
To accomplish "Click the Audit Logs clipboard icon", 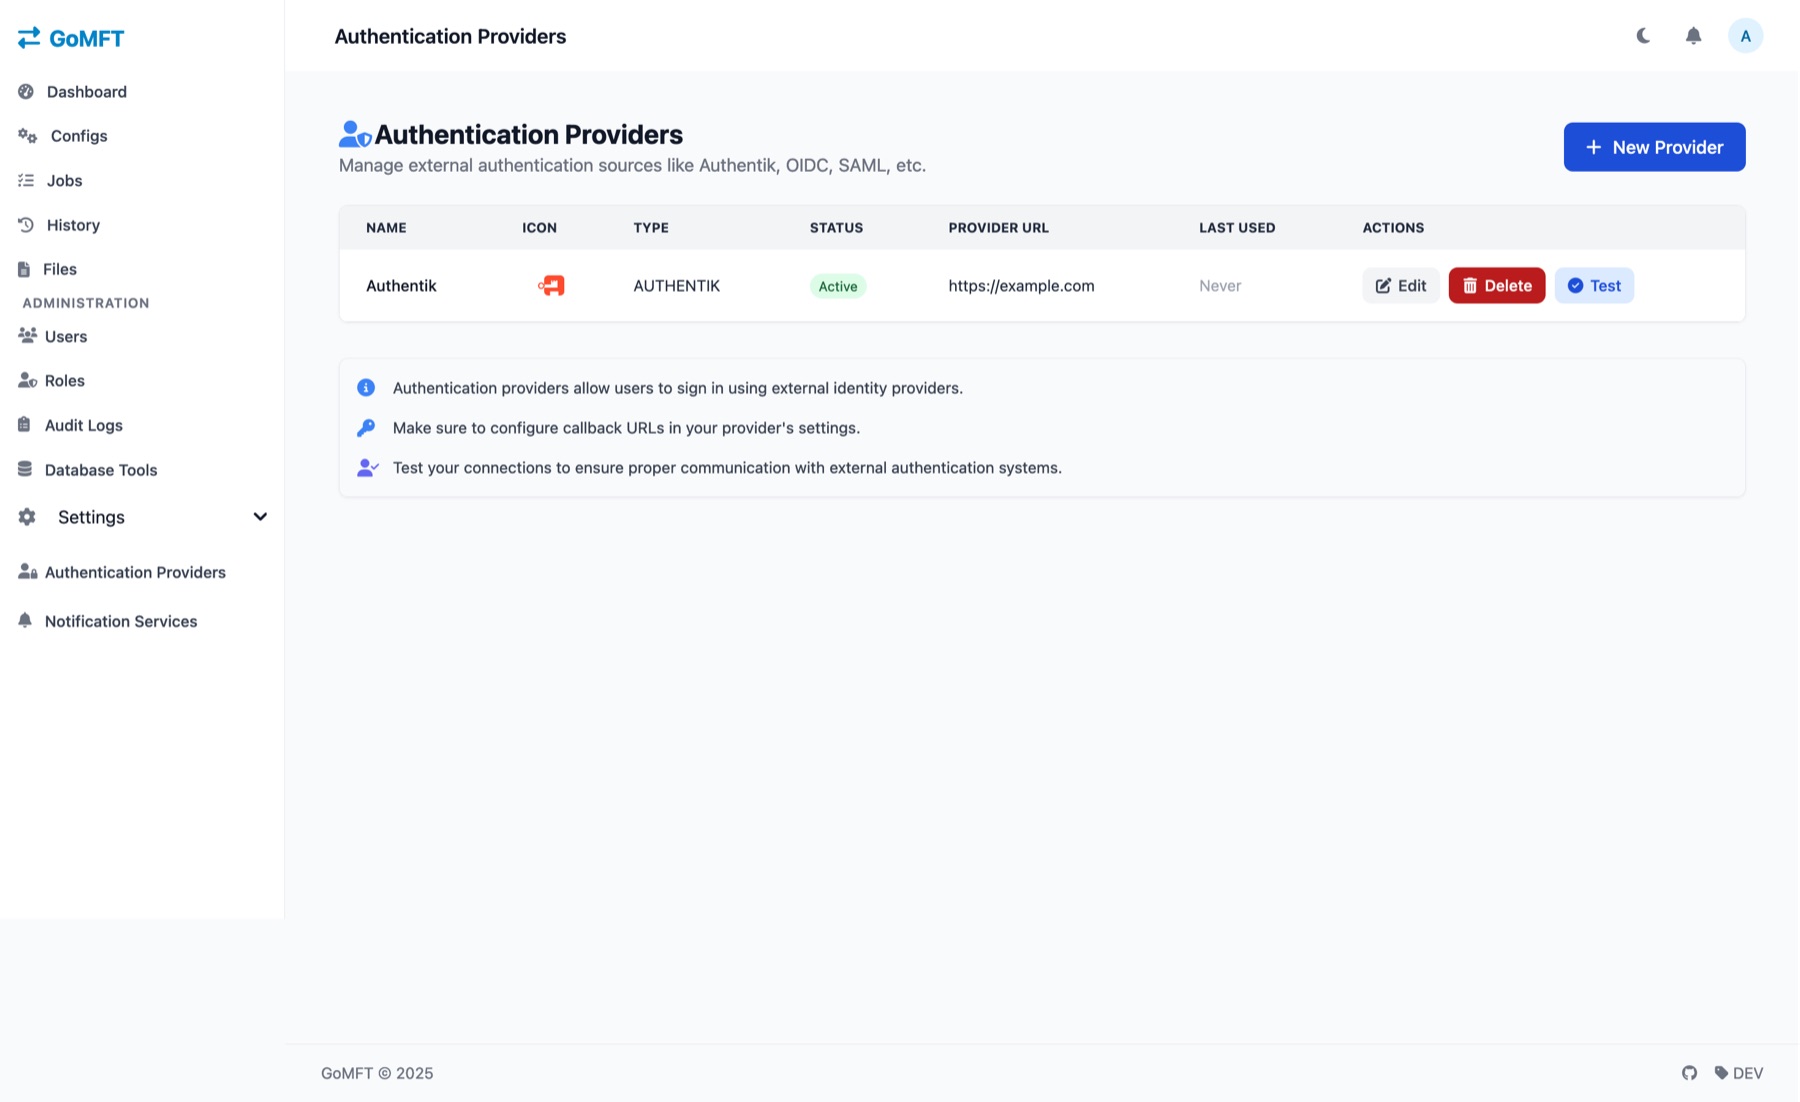I will 25,424.
